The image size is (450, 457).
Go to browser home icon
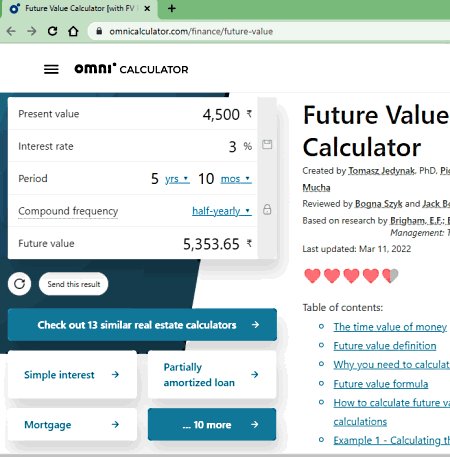coord(73,31)
